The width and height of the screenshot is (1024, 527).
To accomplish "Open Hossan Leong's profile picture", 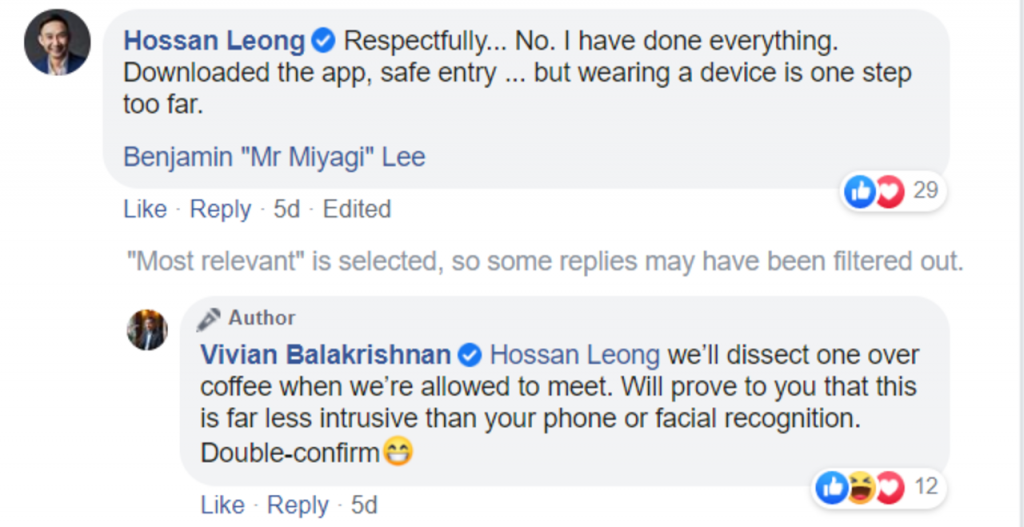I will pos(57,42).
